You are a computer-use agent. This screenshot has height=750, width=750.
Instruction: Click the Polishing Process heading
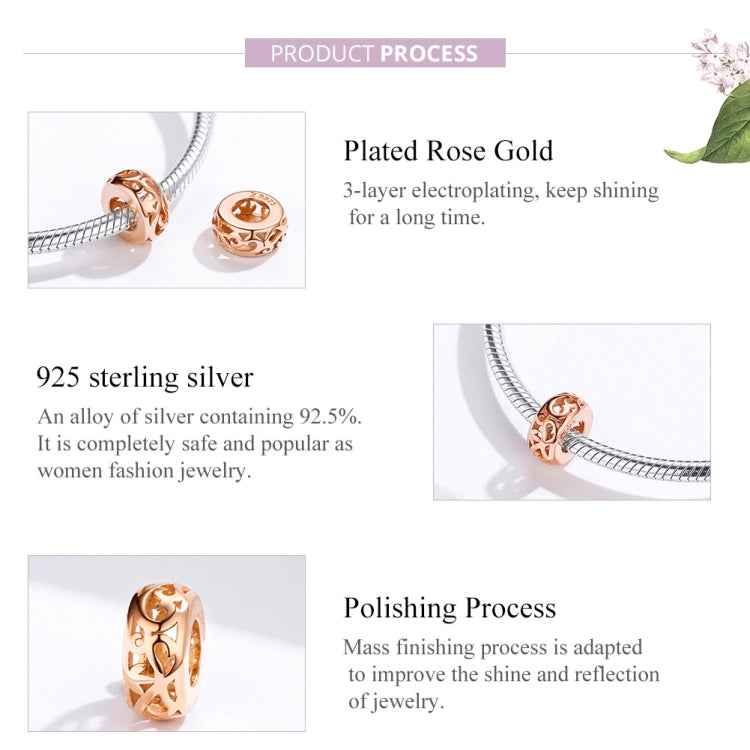[x=449, y=608]
